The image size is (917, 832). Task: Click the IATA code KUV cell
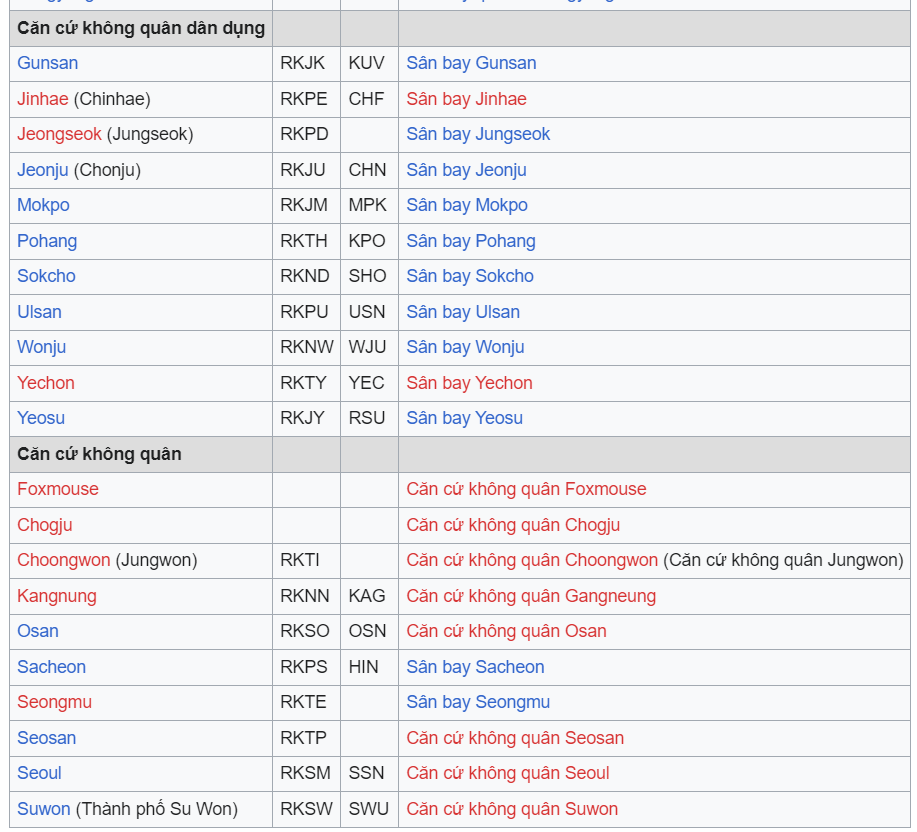point(370,64)
